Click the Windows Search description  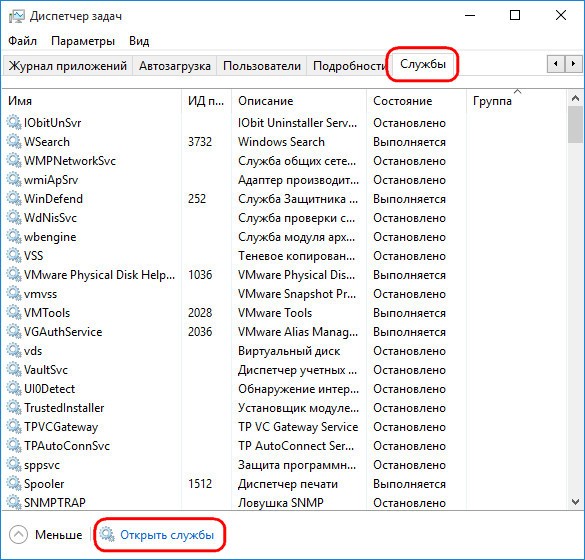click(281, 142)
